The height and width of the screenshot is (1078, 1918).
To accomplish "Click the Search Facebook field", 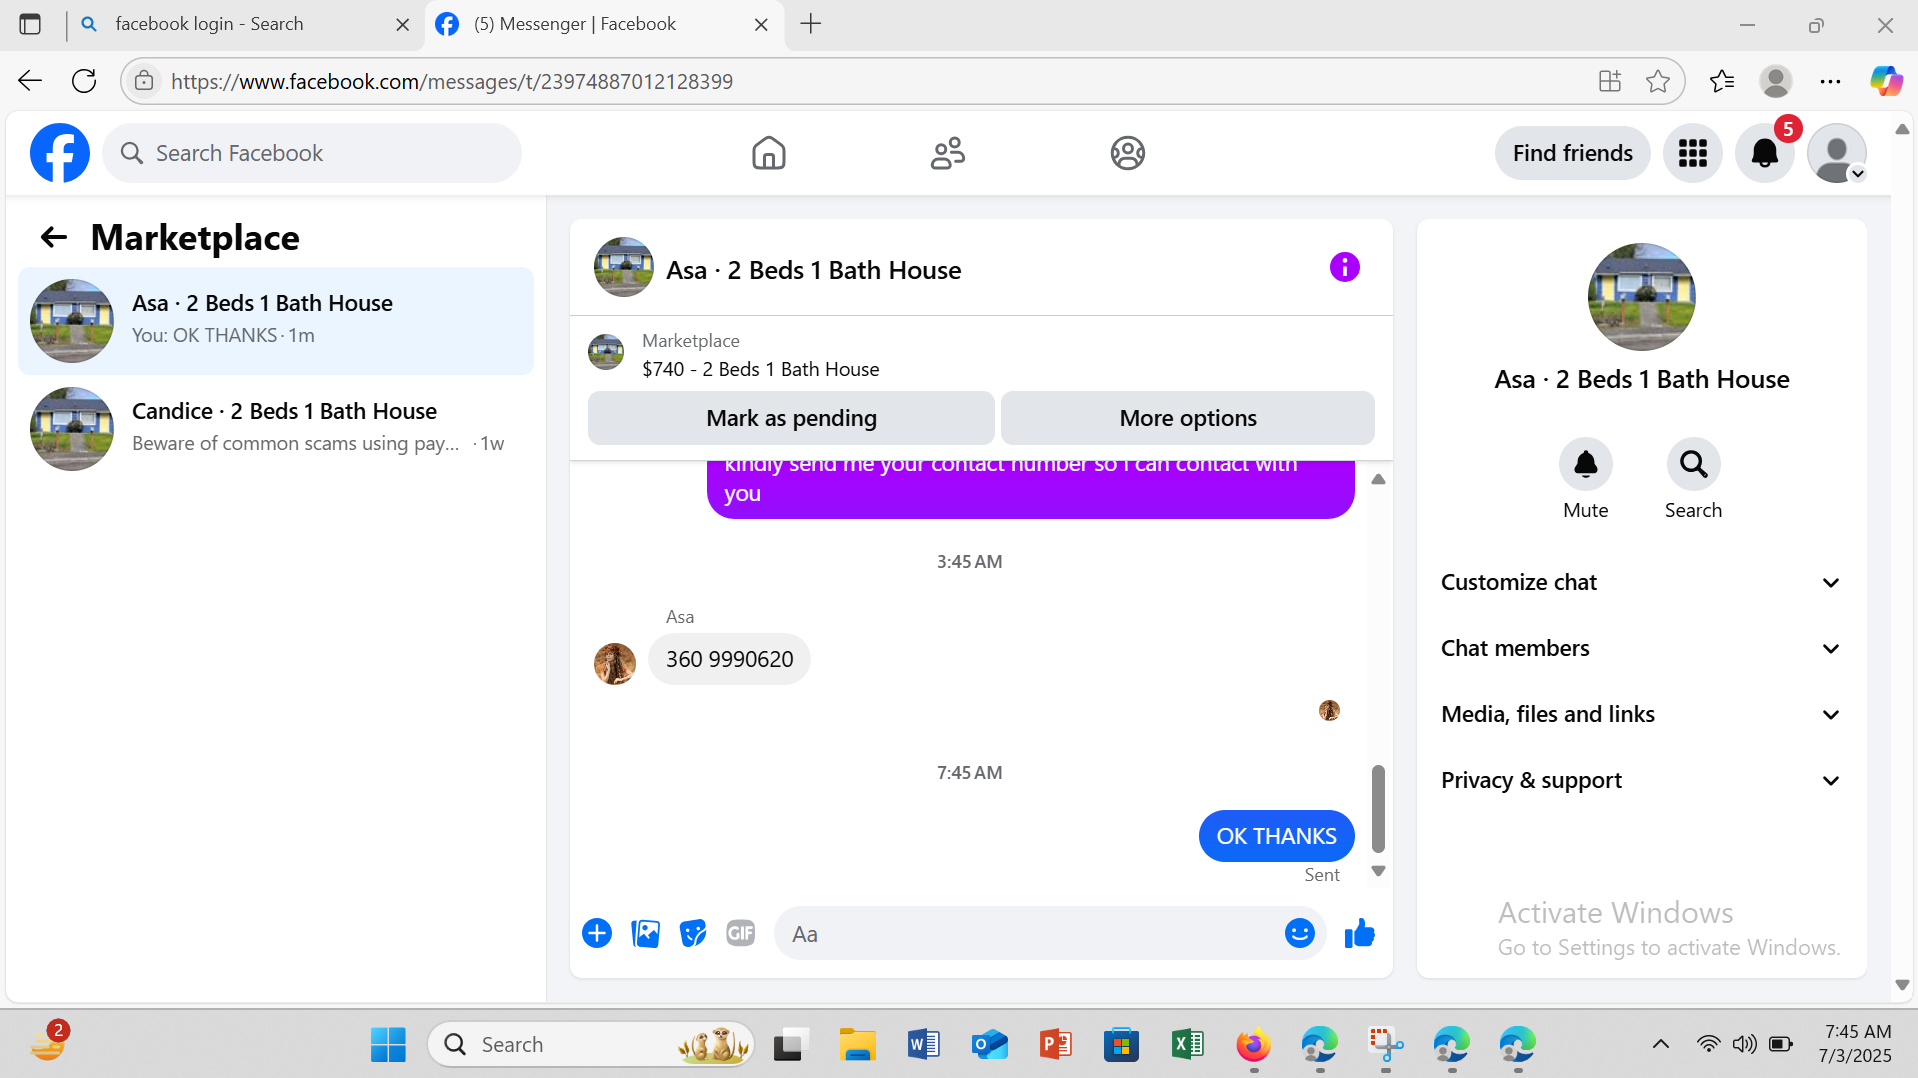I will point(312,153).
